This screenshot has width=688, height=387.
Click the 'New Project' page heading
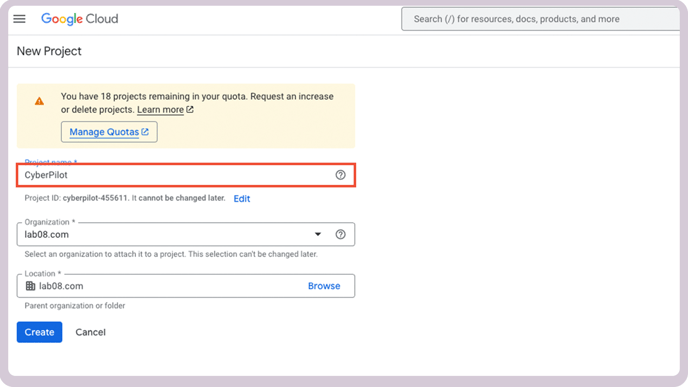tap(49, 51)
